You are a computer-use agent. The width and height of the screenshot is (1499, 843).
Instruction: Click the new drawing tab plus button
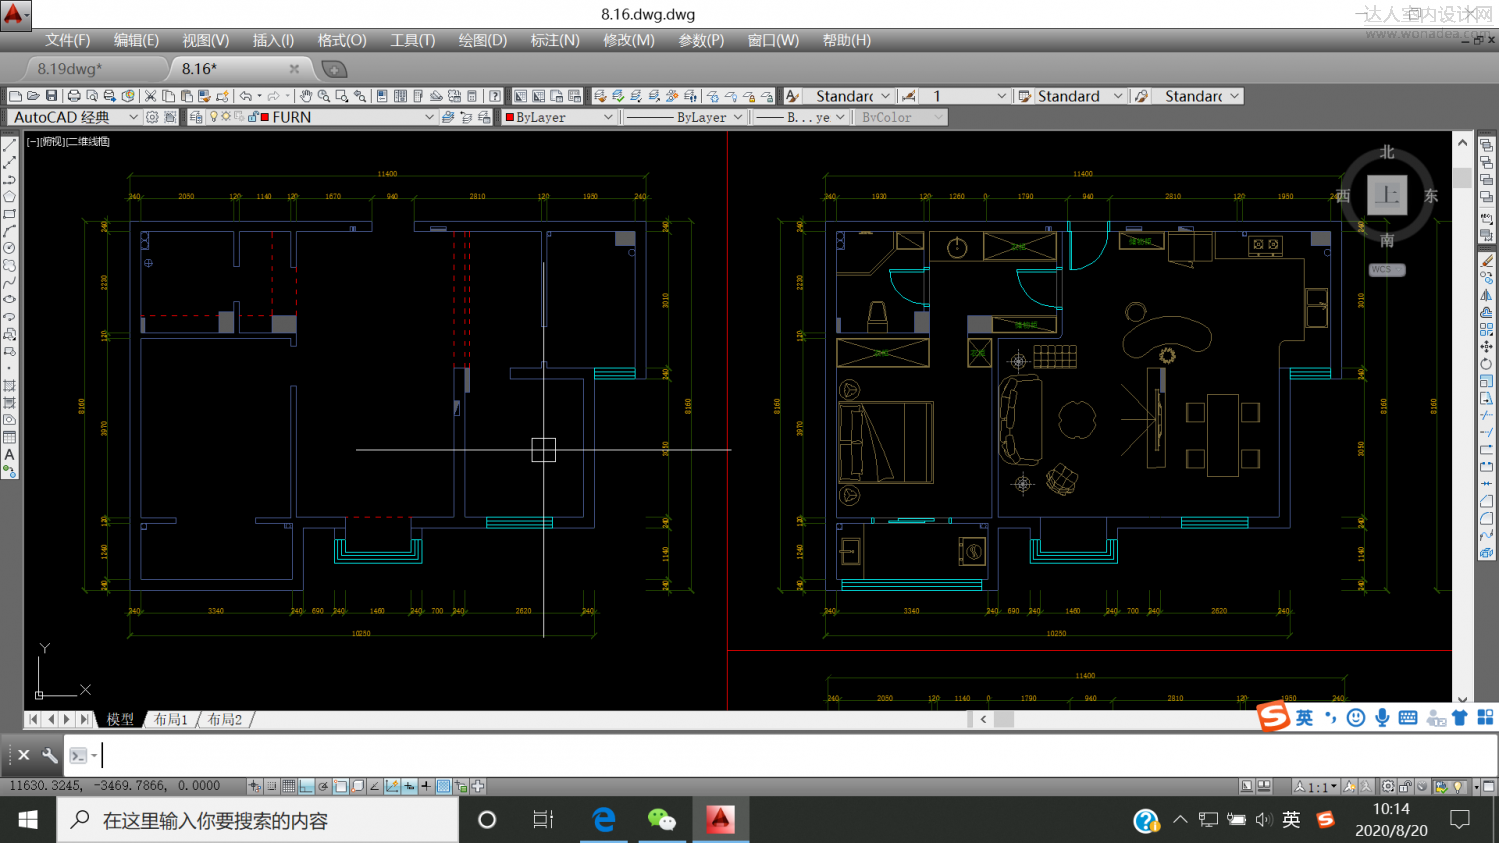334,69
